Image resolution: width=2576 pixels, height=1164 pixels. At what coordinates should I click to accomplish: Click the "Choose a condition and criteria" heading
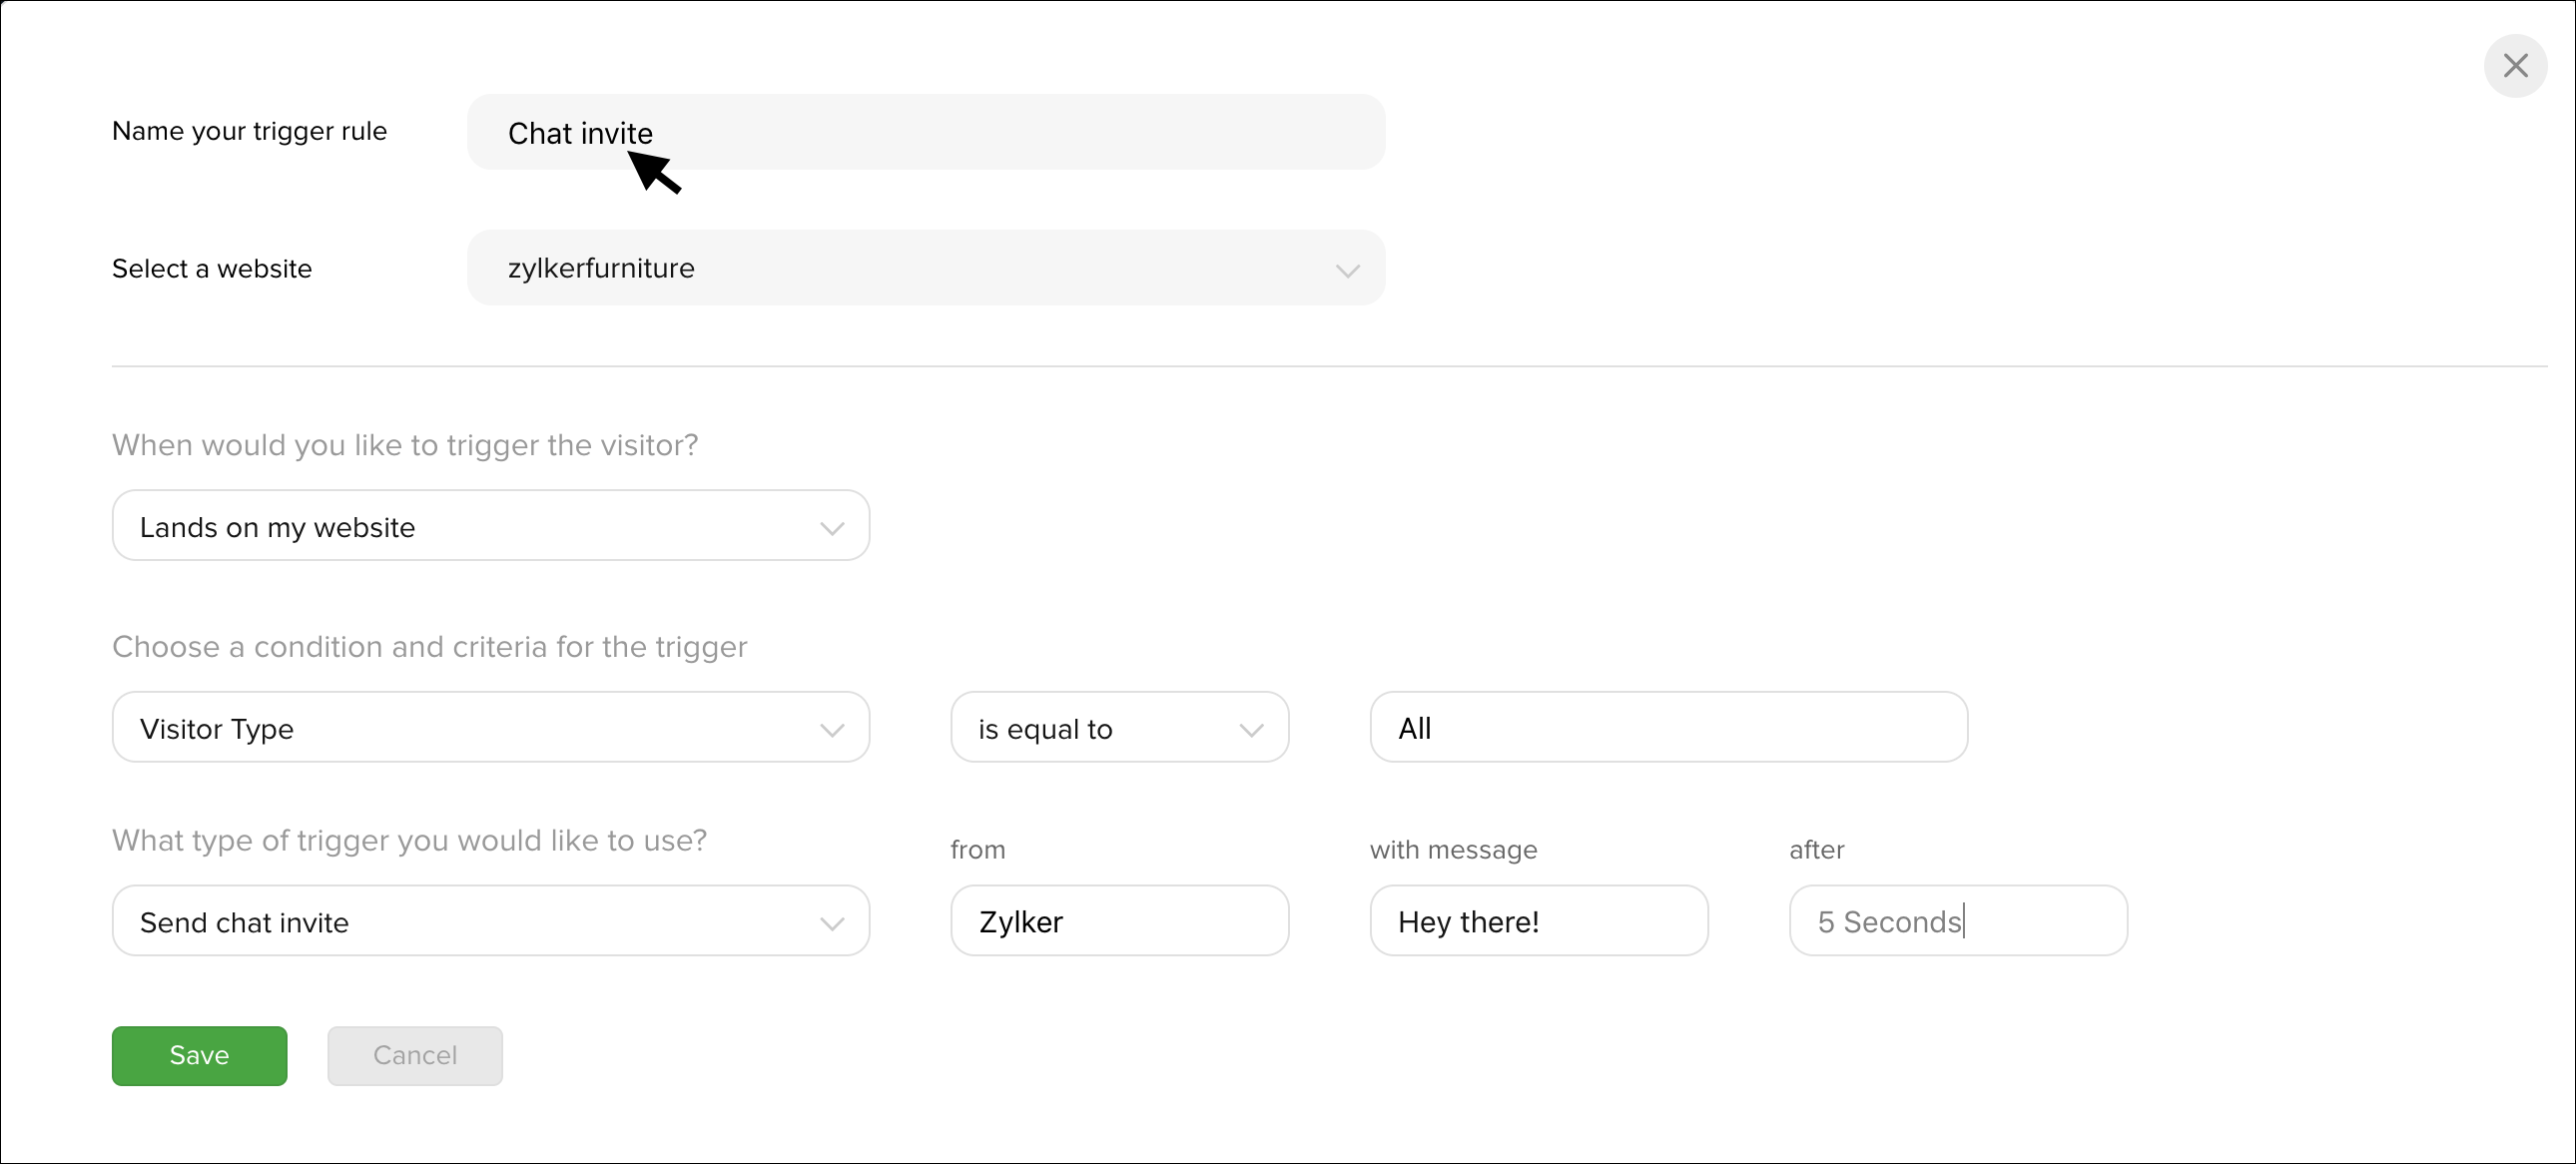coord(429,646)
